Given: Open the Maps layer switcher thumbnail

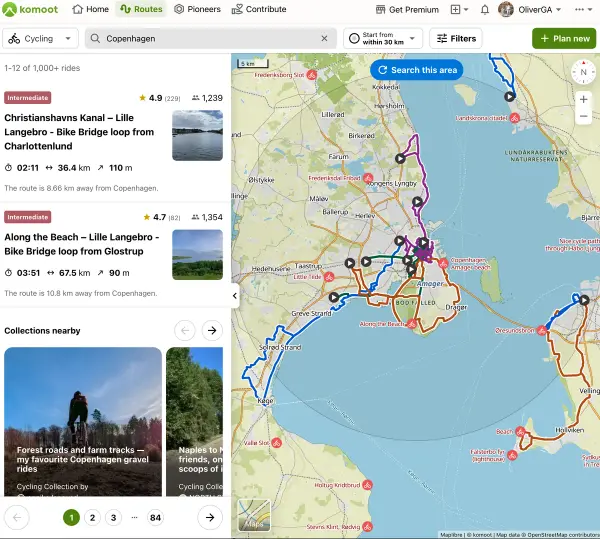Looking at the screenshot, I should [254, 515].
